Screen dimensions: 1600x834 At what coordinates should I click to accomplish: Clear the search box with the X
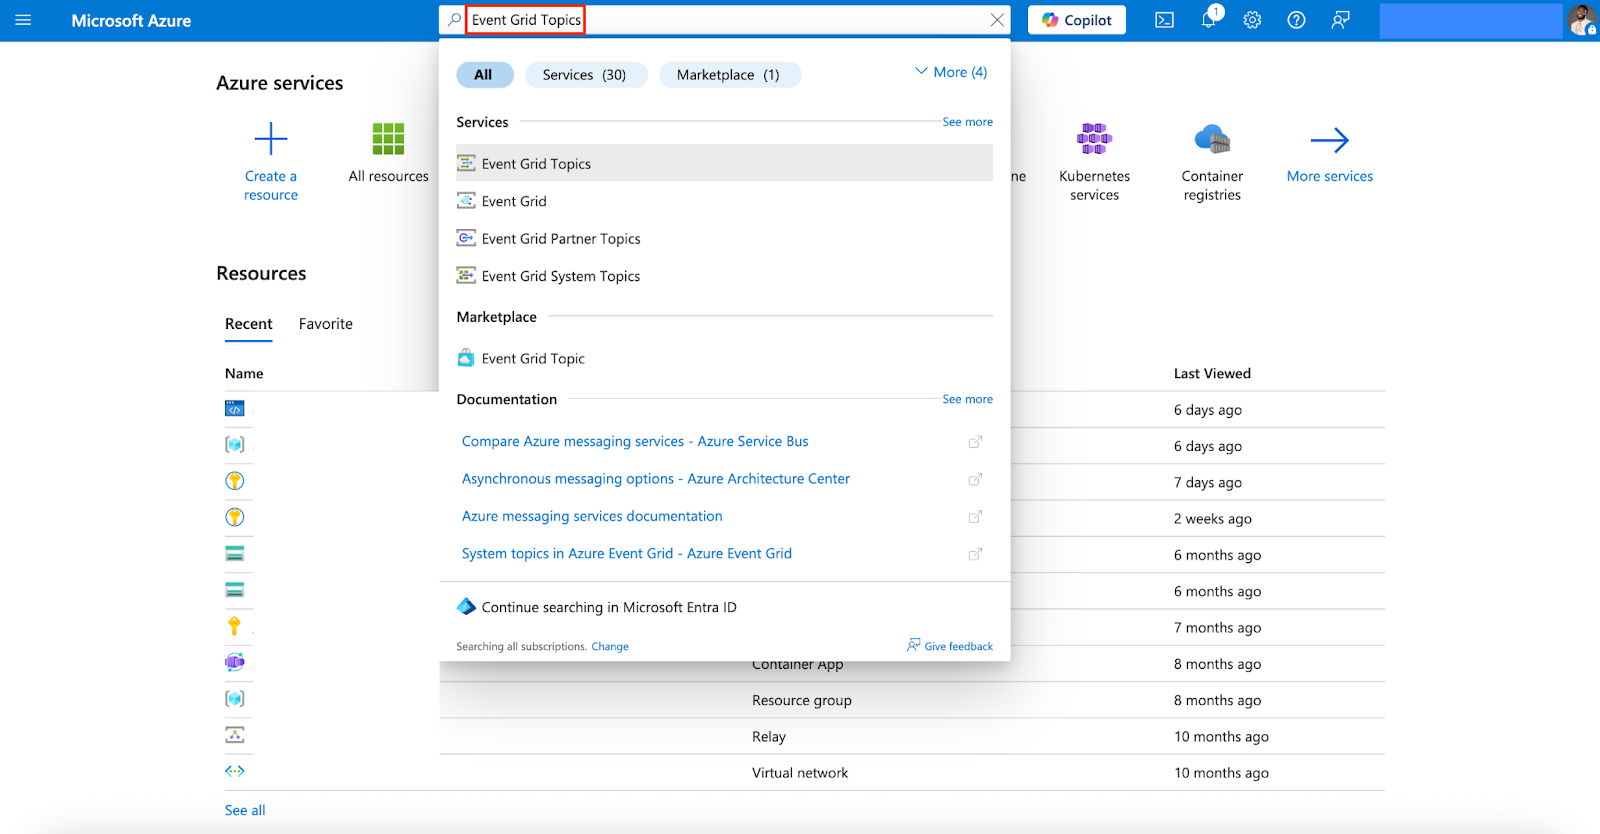coord(997,20)
